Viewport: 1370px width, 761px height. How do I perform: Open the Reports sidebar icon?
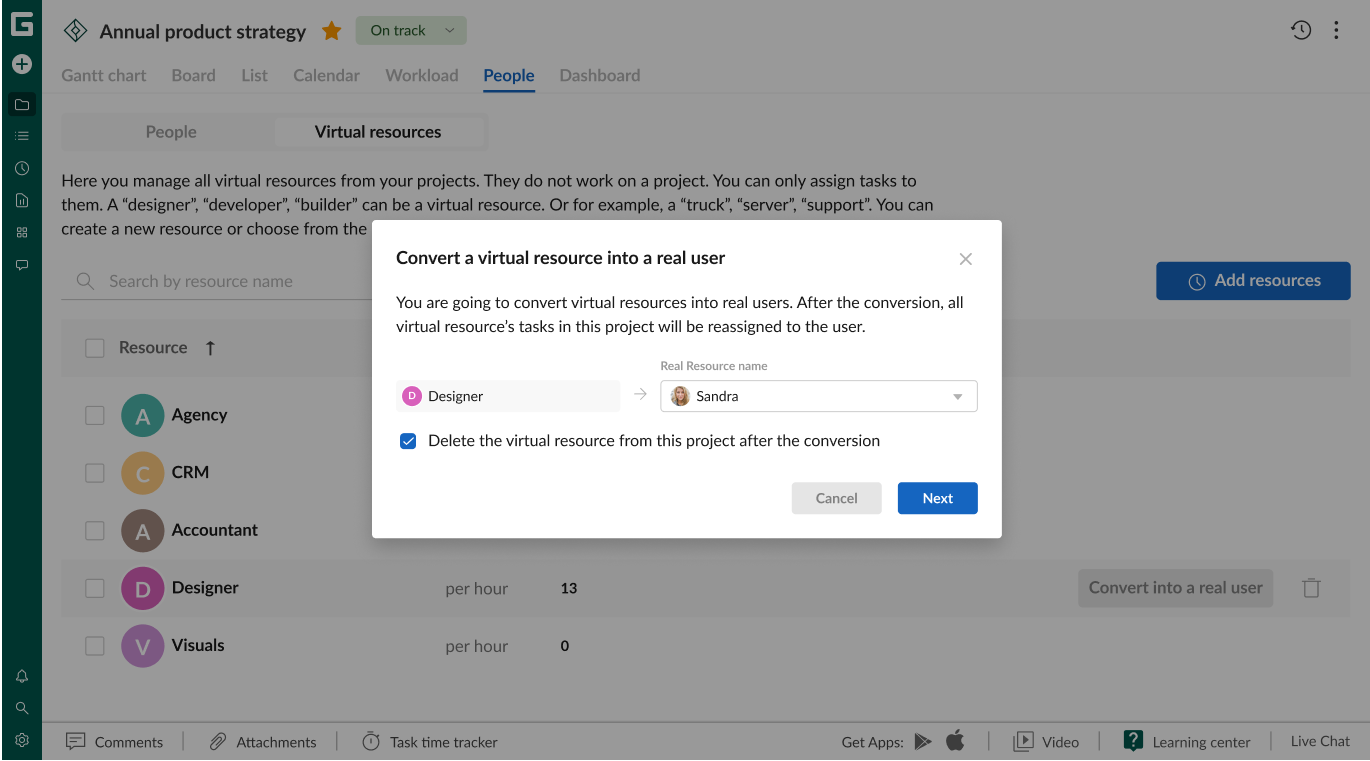tap(21, 200)
